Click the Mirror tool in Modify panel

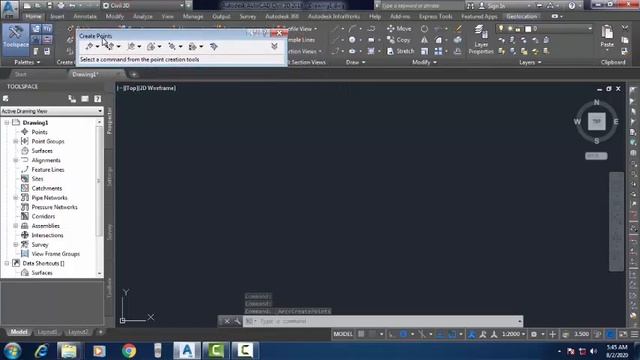[x=424, y=40]
